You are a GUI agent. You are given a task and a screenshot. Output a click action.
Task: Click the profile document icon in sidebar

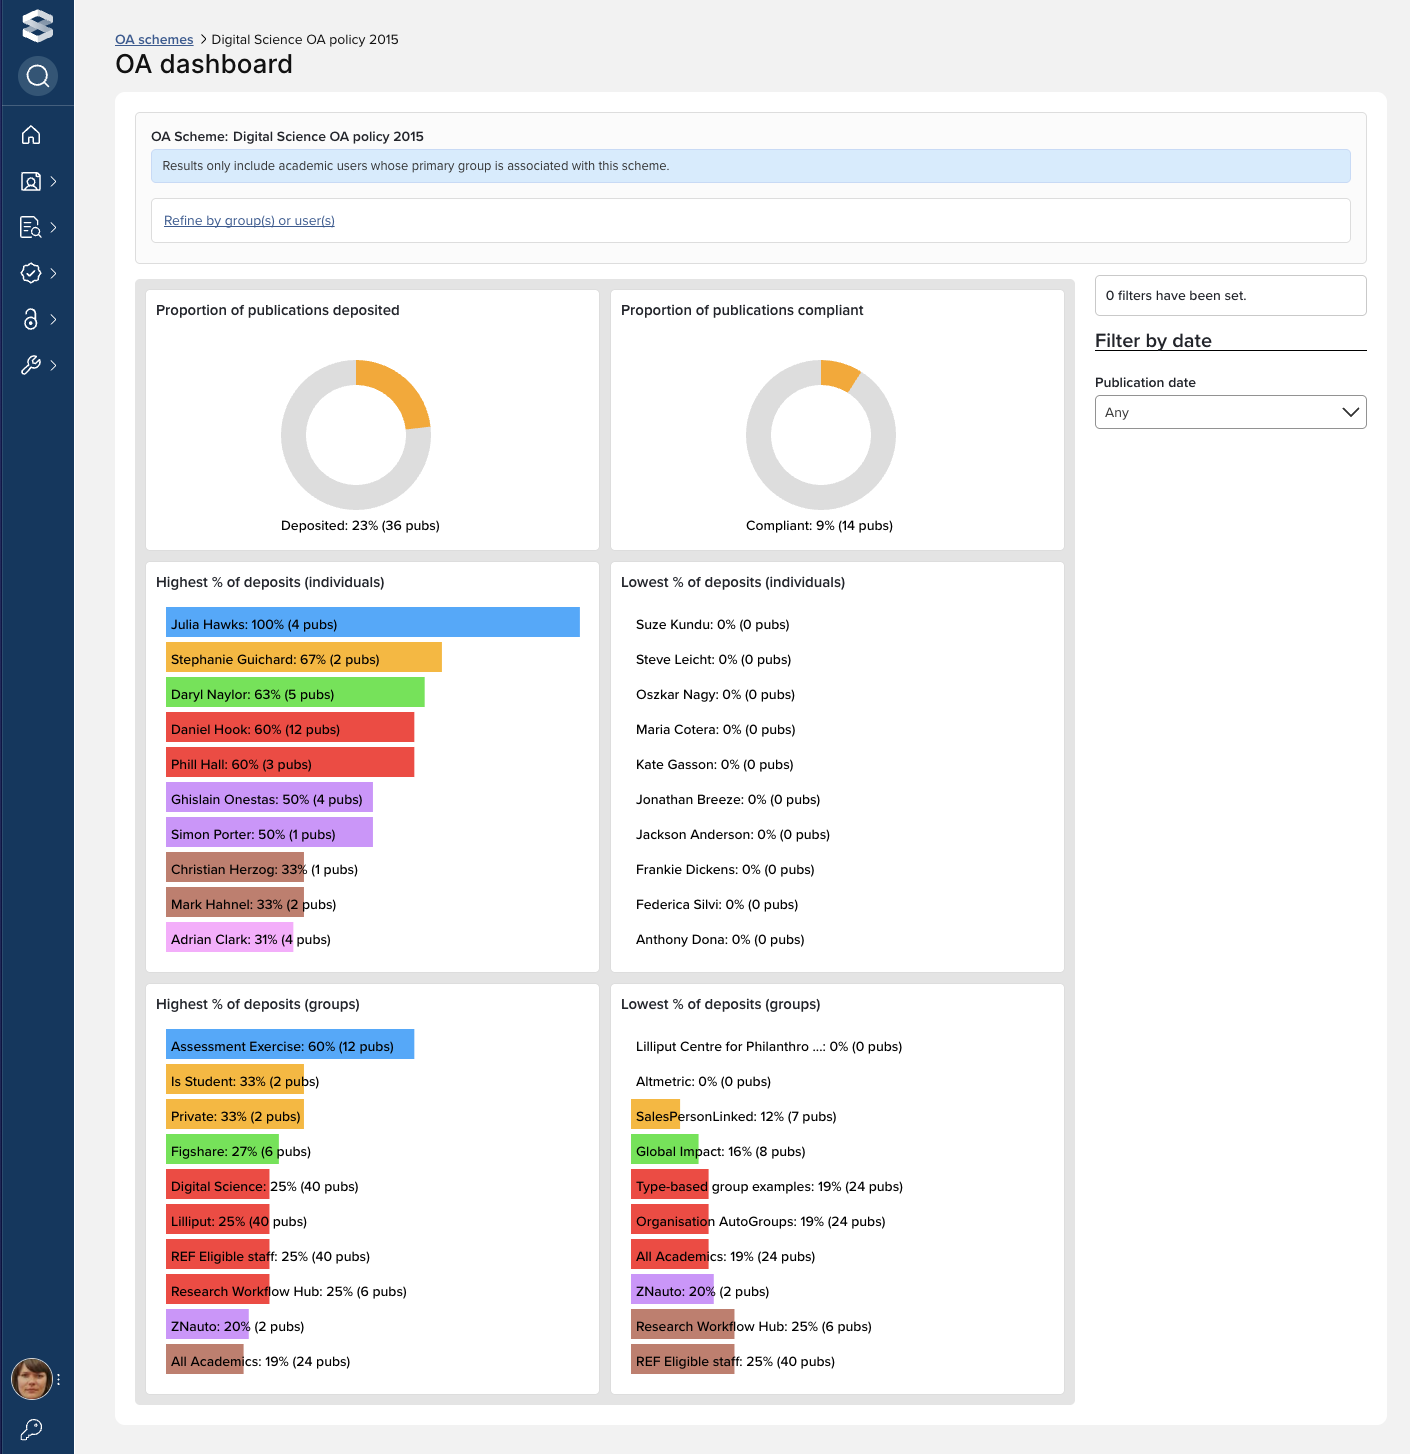tap(31, 181)
